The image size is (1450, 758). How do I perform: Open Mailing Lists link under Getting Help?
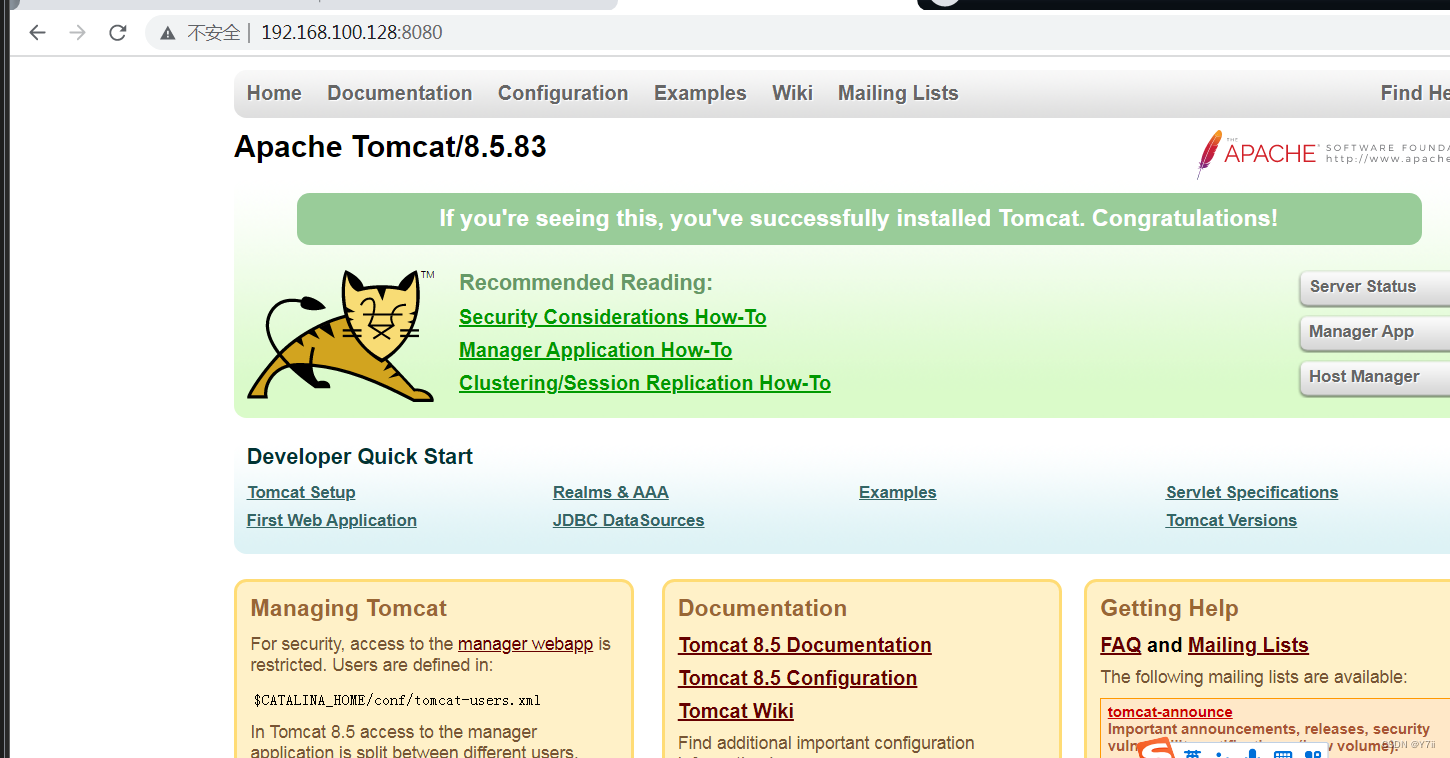(x=1248, y=645)
